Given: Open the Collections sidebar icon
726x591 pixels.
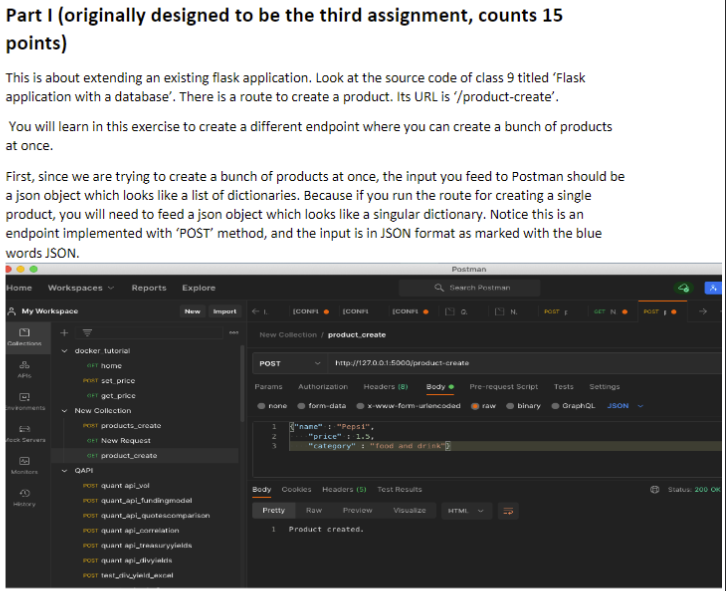Looking at the screenshot, I should pos(25,337).
